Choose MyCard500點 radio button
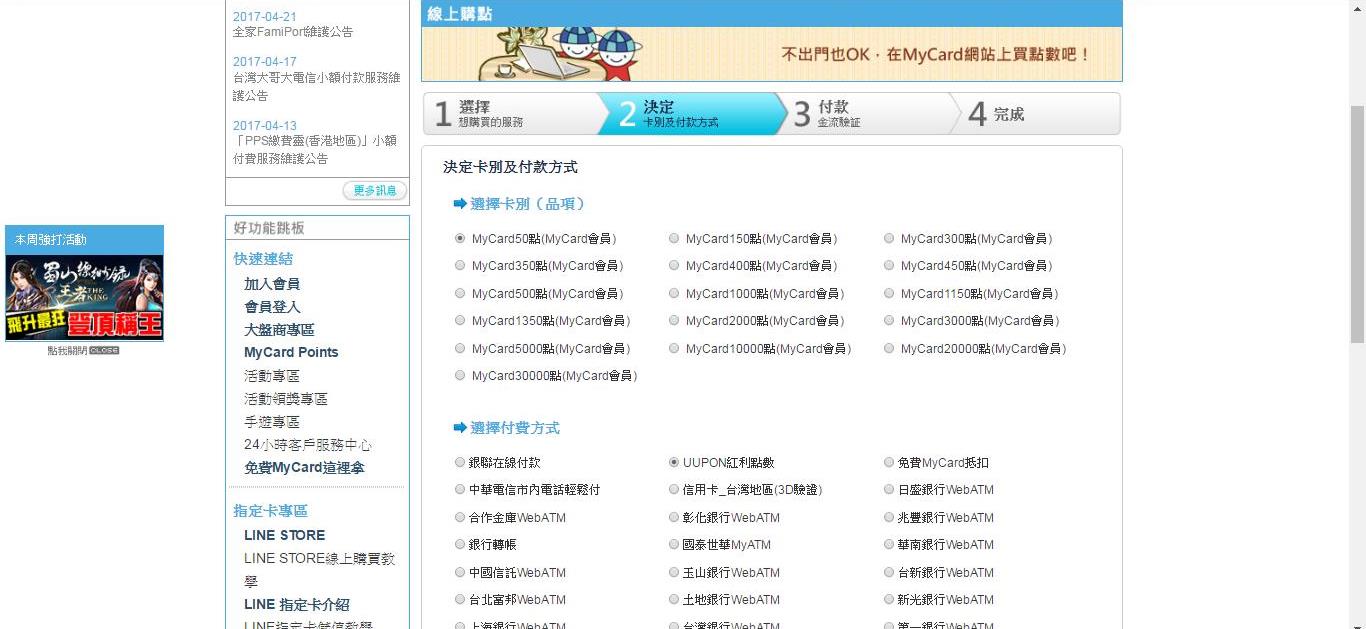 point(460,294)
